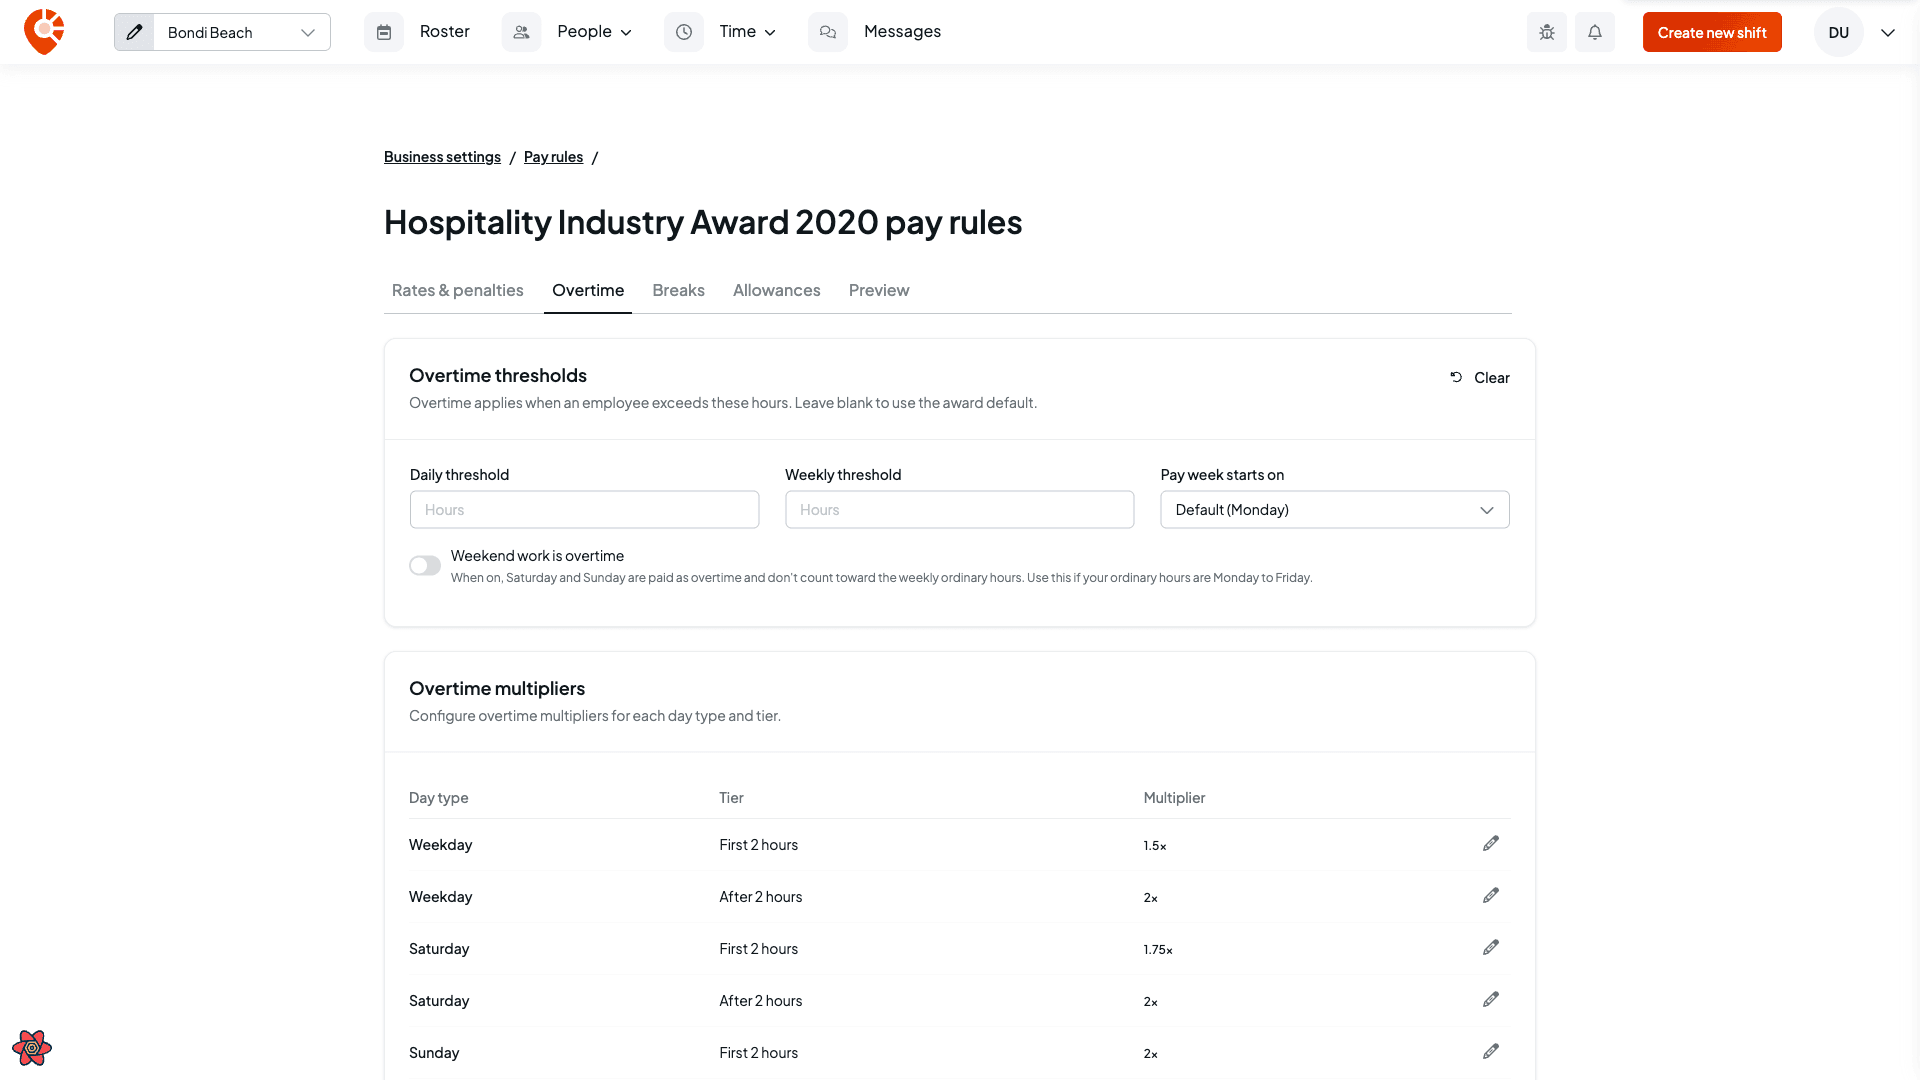Click the People icon
This screenshot has height=1080, width=1920.
point(521,32)
